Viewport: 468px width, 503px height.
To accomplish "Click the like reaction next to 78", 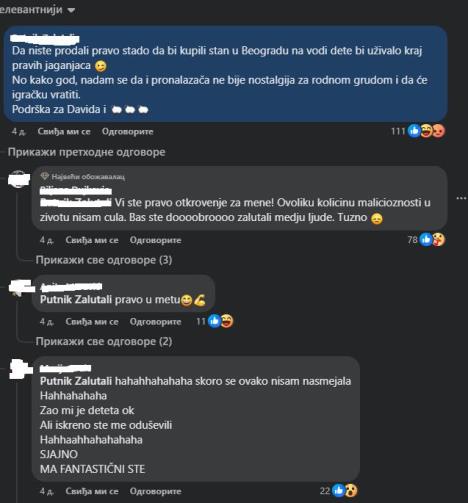I will coord(426,239).
